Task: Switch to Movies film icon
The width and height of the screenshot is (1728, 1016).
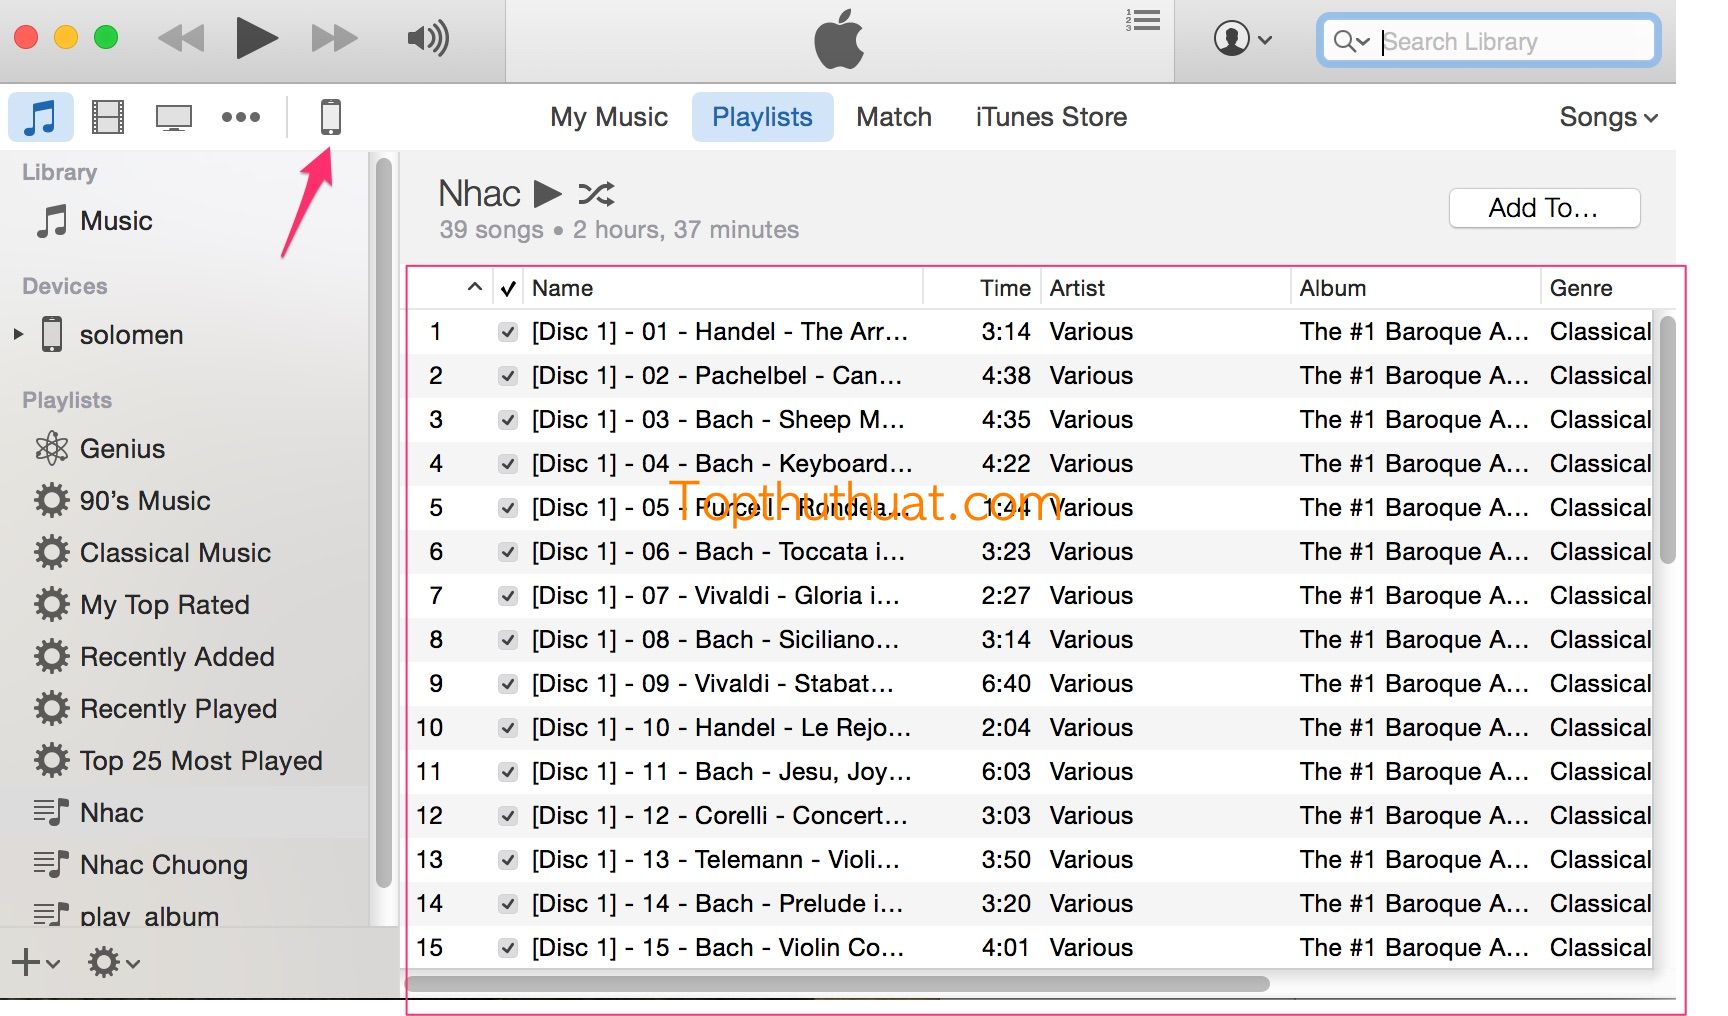Action: [x=108, y=117]
